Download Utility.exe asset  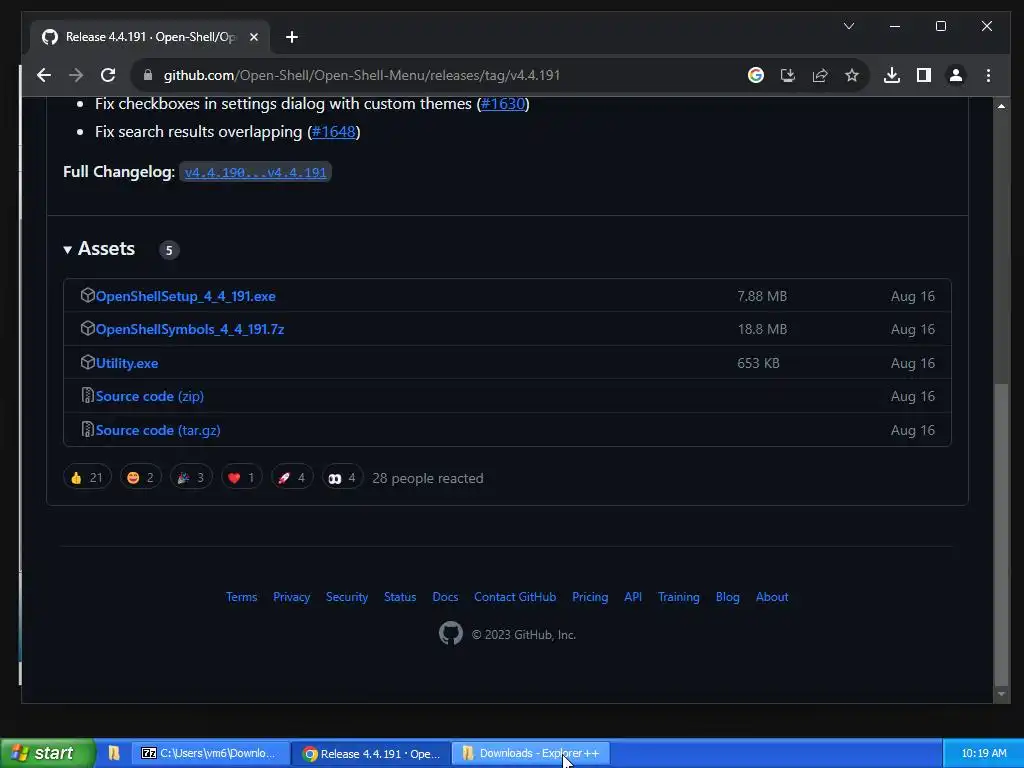[x=127, y=363]
